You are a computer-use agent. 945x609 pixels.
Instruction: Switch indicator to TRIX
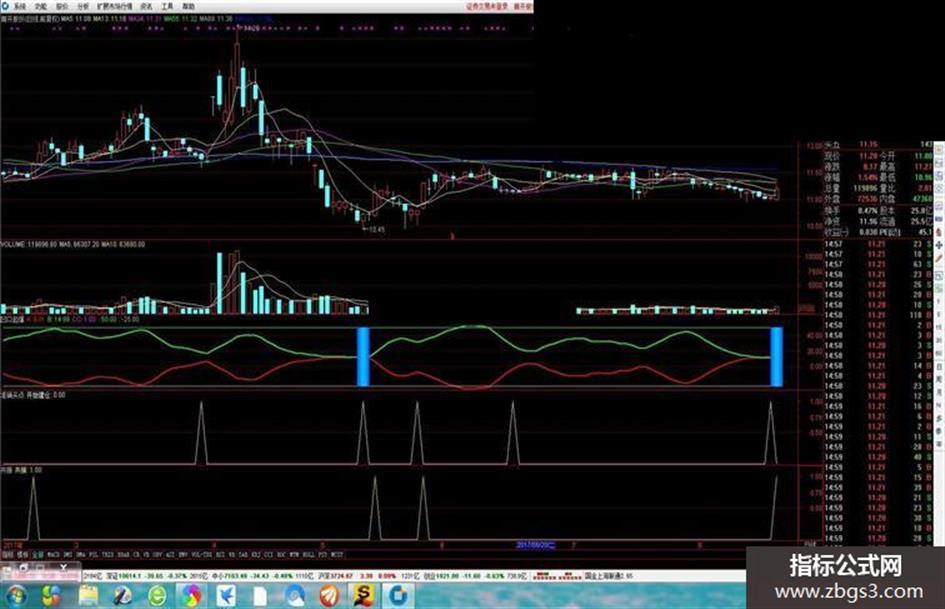107,554
